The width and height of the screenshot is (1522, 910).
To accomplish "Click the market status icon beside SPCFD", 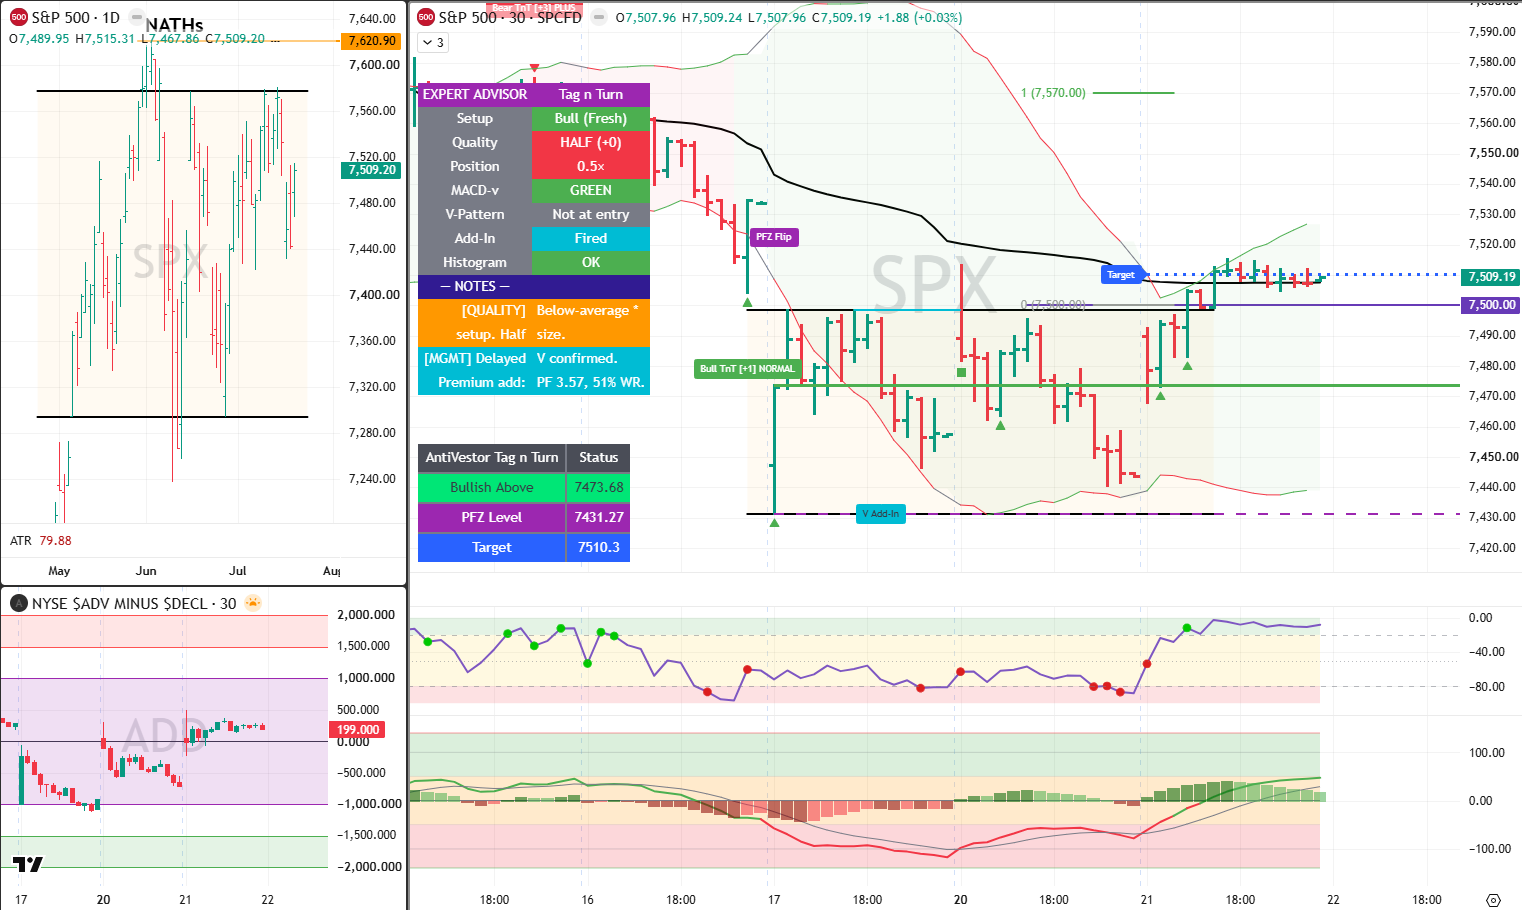I will (598, 17).
